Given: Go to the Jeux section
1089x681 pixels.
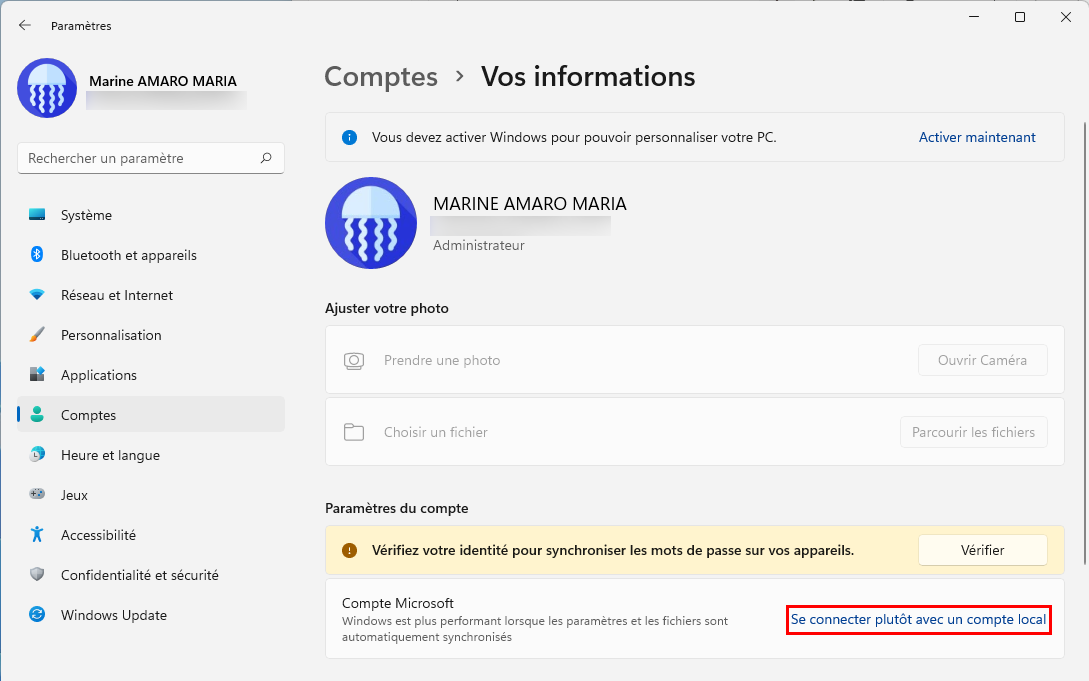Looking at the screenshot, I should 151,495.
